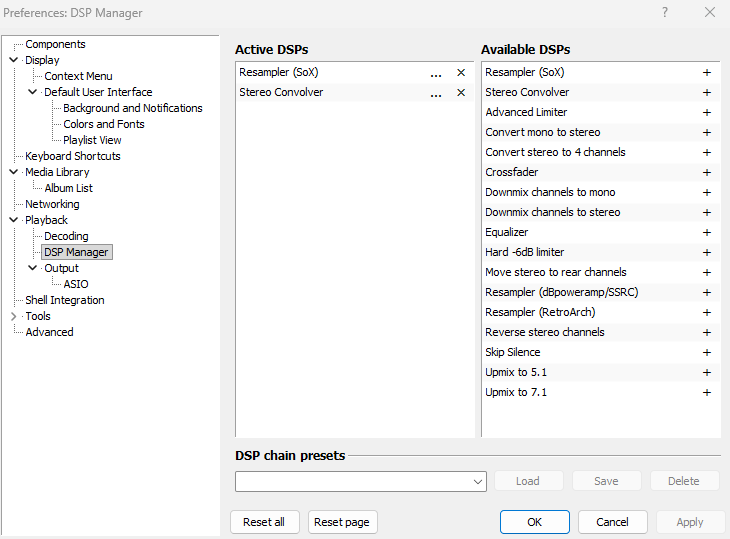
Task: Add Resampler (RetroArch) DSP
Action: tap(707, 313)
